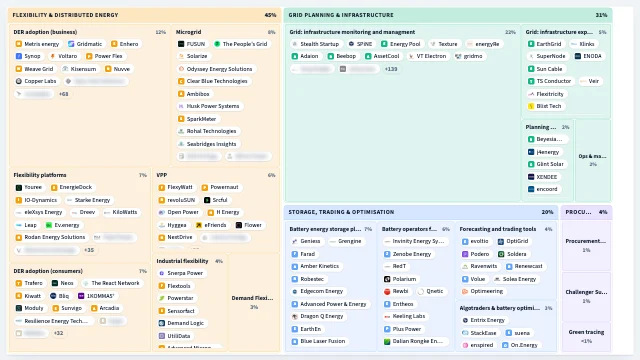Image resolution: width=640 pixels, height=360 pixels.
Task: Click the The React Network chip
Action: pos(112,283)
